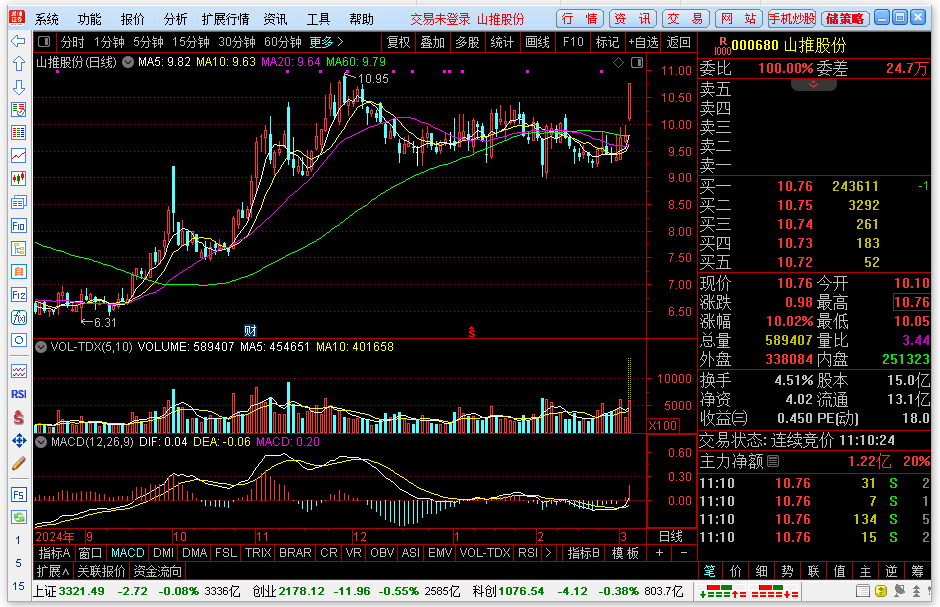The image size is (940, 607).
Task: Toggle the side panel icon at chart corner
Action: (x=637, y=62)
